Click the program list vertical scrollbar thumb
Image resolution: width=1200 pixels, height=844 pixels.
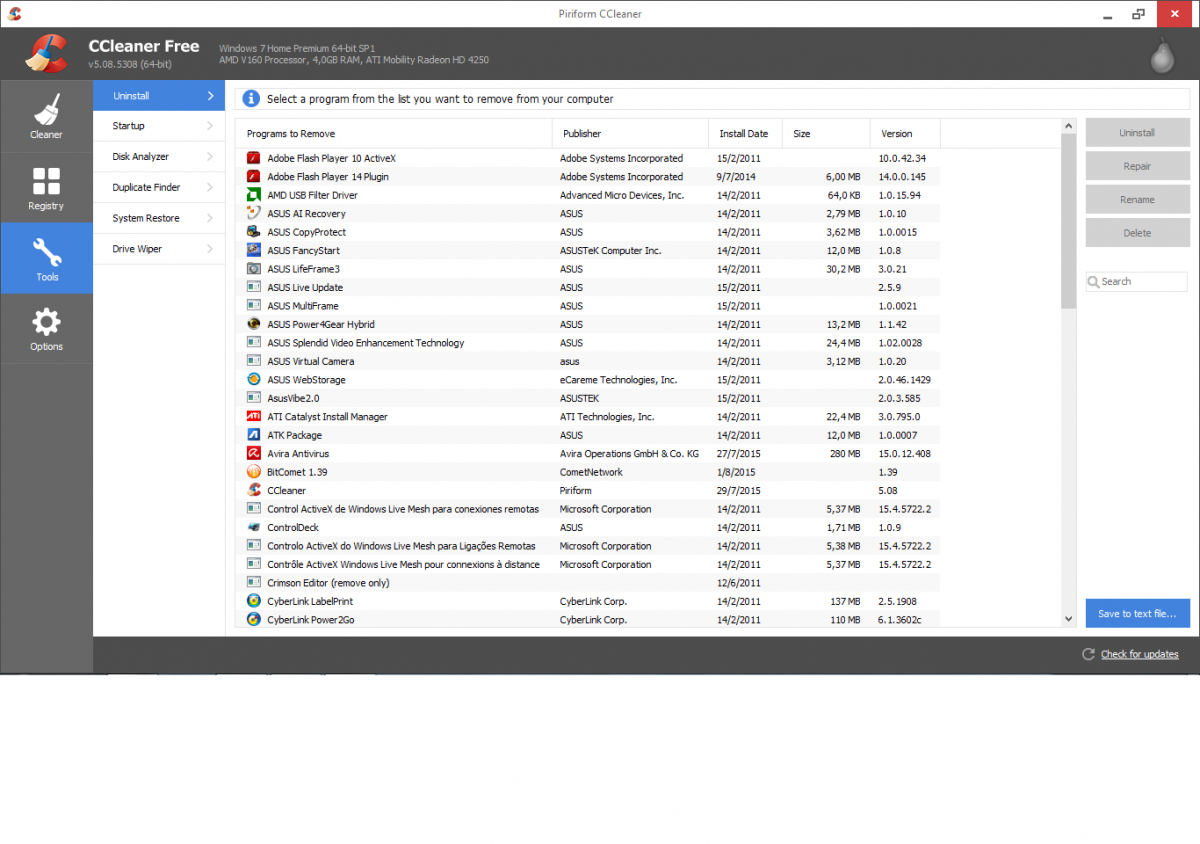click(1068, 220)
